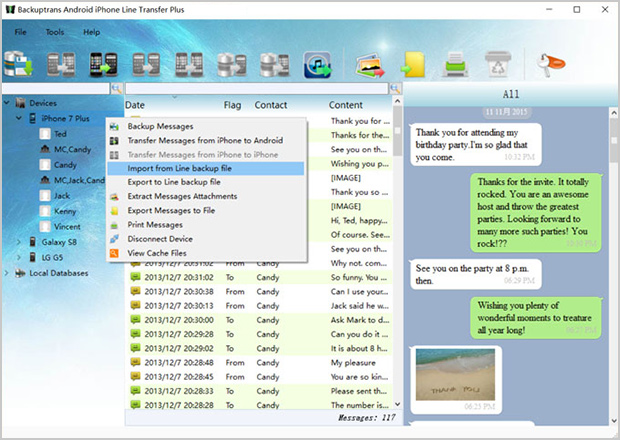Click the printer icon in the toolbar
The width and height of the screenshot is (620, 440).
[456, 63]
